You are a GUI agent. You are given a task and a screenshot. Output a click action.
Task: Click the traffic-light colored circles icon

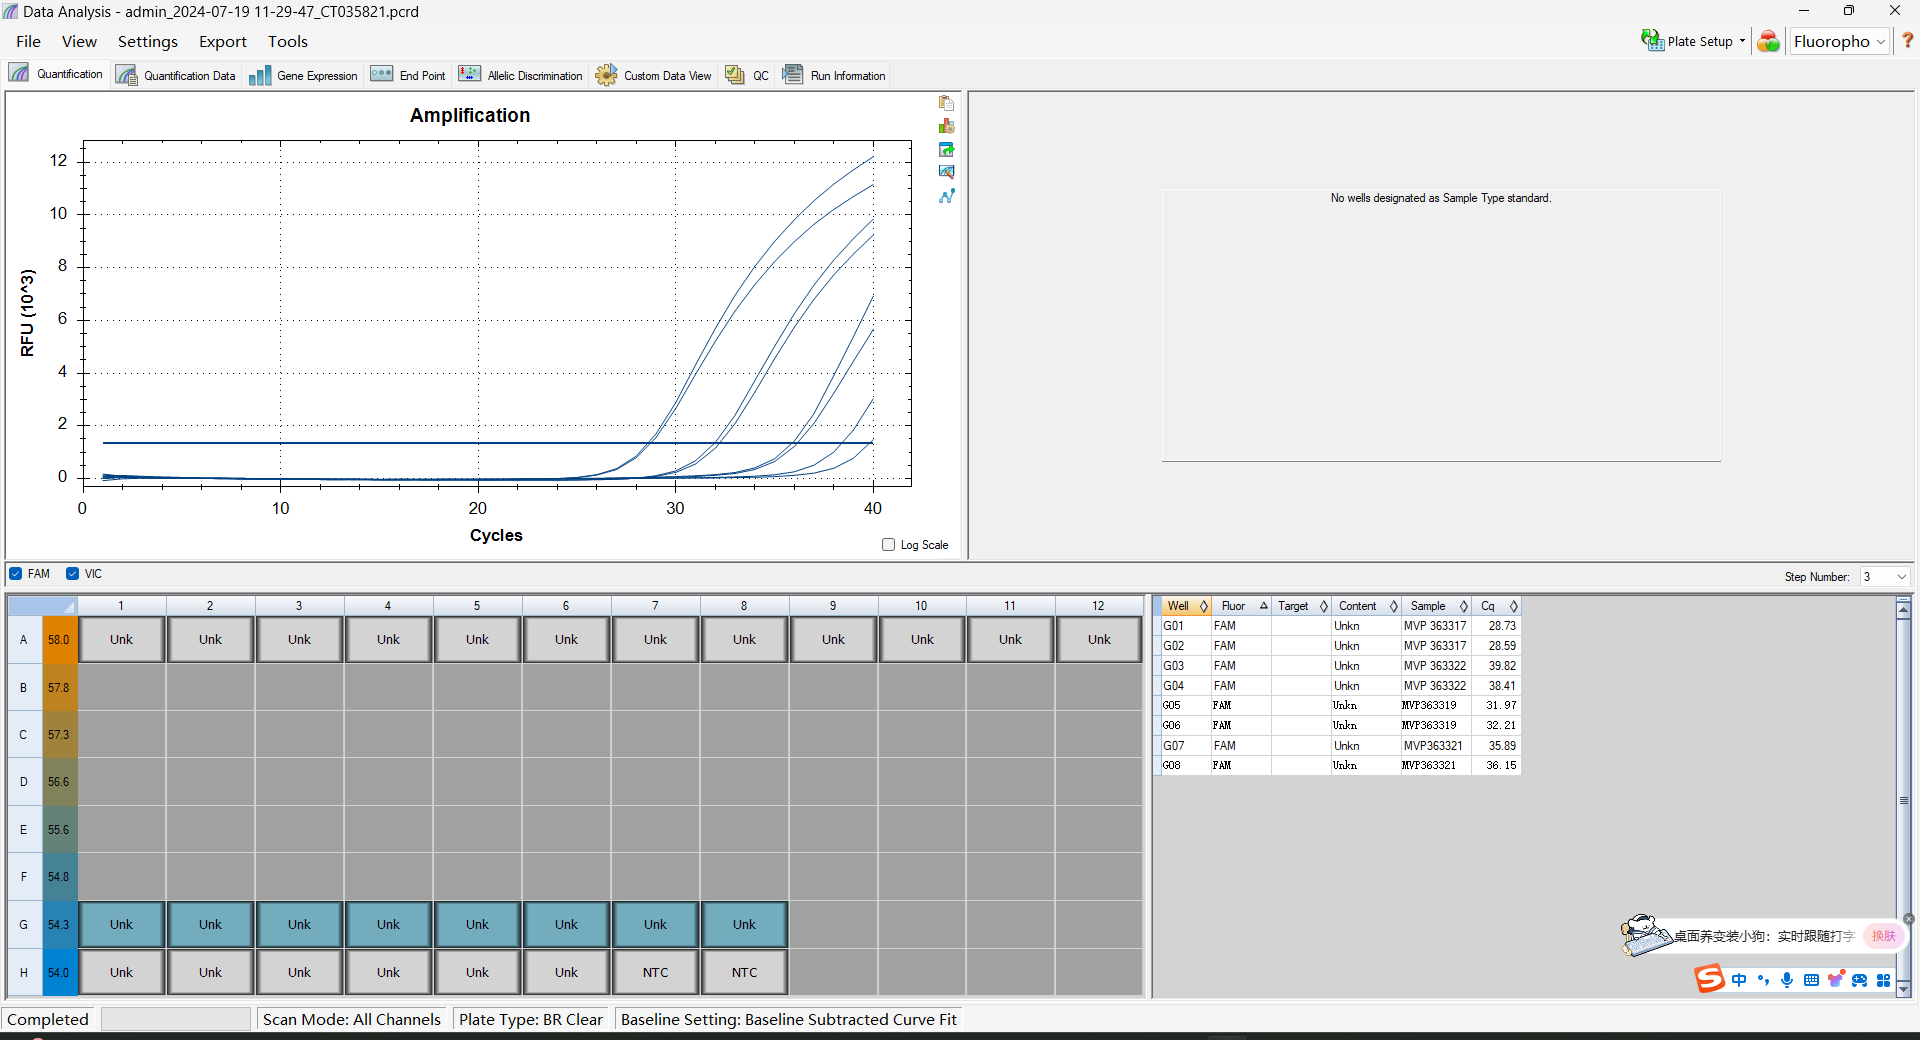(1769, 41)
